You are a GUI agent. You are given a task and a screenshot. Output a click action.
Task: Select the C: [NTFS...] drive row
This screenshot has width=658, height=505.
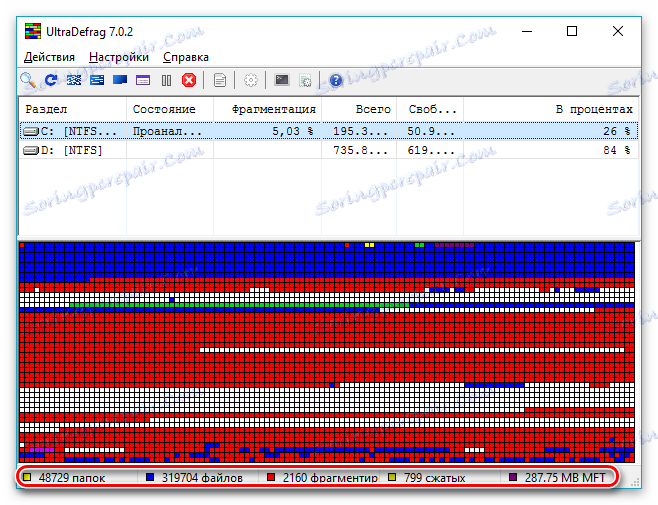click(x=329, y=131)
